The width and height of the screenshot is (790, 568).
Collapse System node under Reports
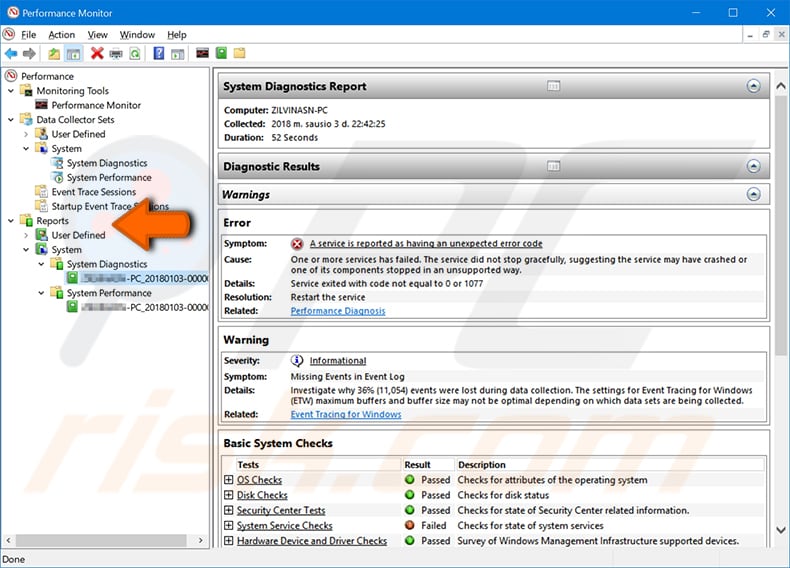pyautogui.click(x=26, y=249)
